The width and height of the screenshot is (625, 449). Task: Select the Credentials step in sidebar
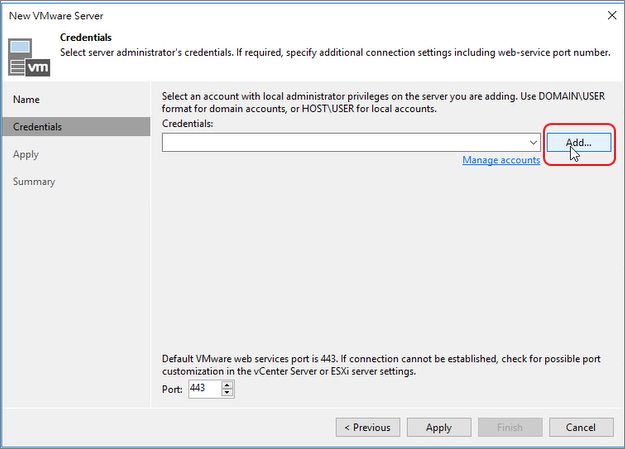[37, 127]
